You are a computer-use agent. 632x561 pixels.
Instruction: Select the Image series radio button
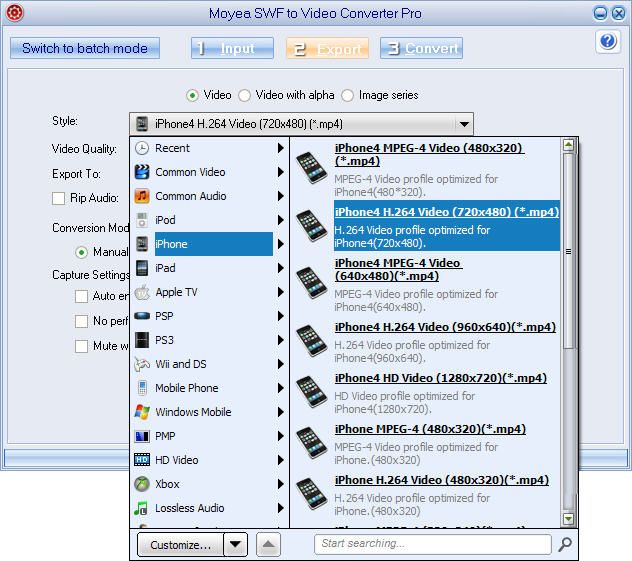[x=347, y=96]
